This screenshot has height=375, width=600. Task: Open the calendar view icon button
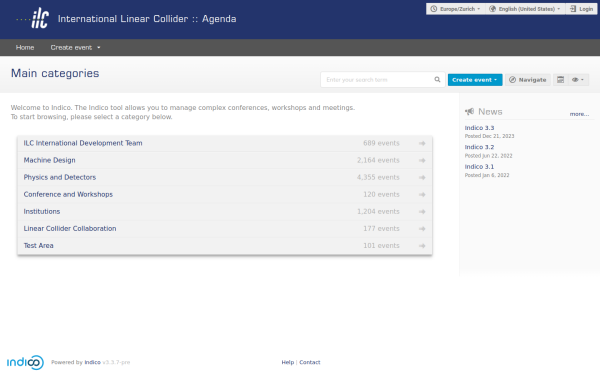coord(560,80)
